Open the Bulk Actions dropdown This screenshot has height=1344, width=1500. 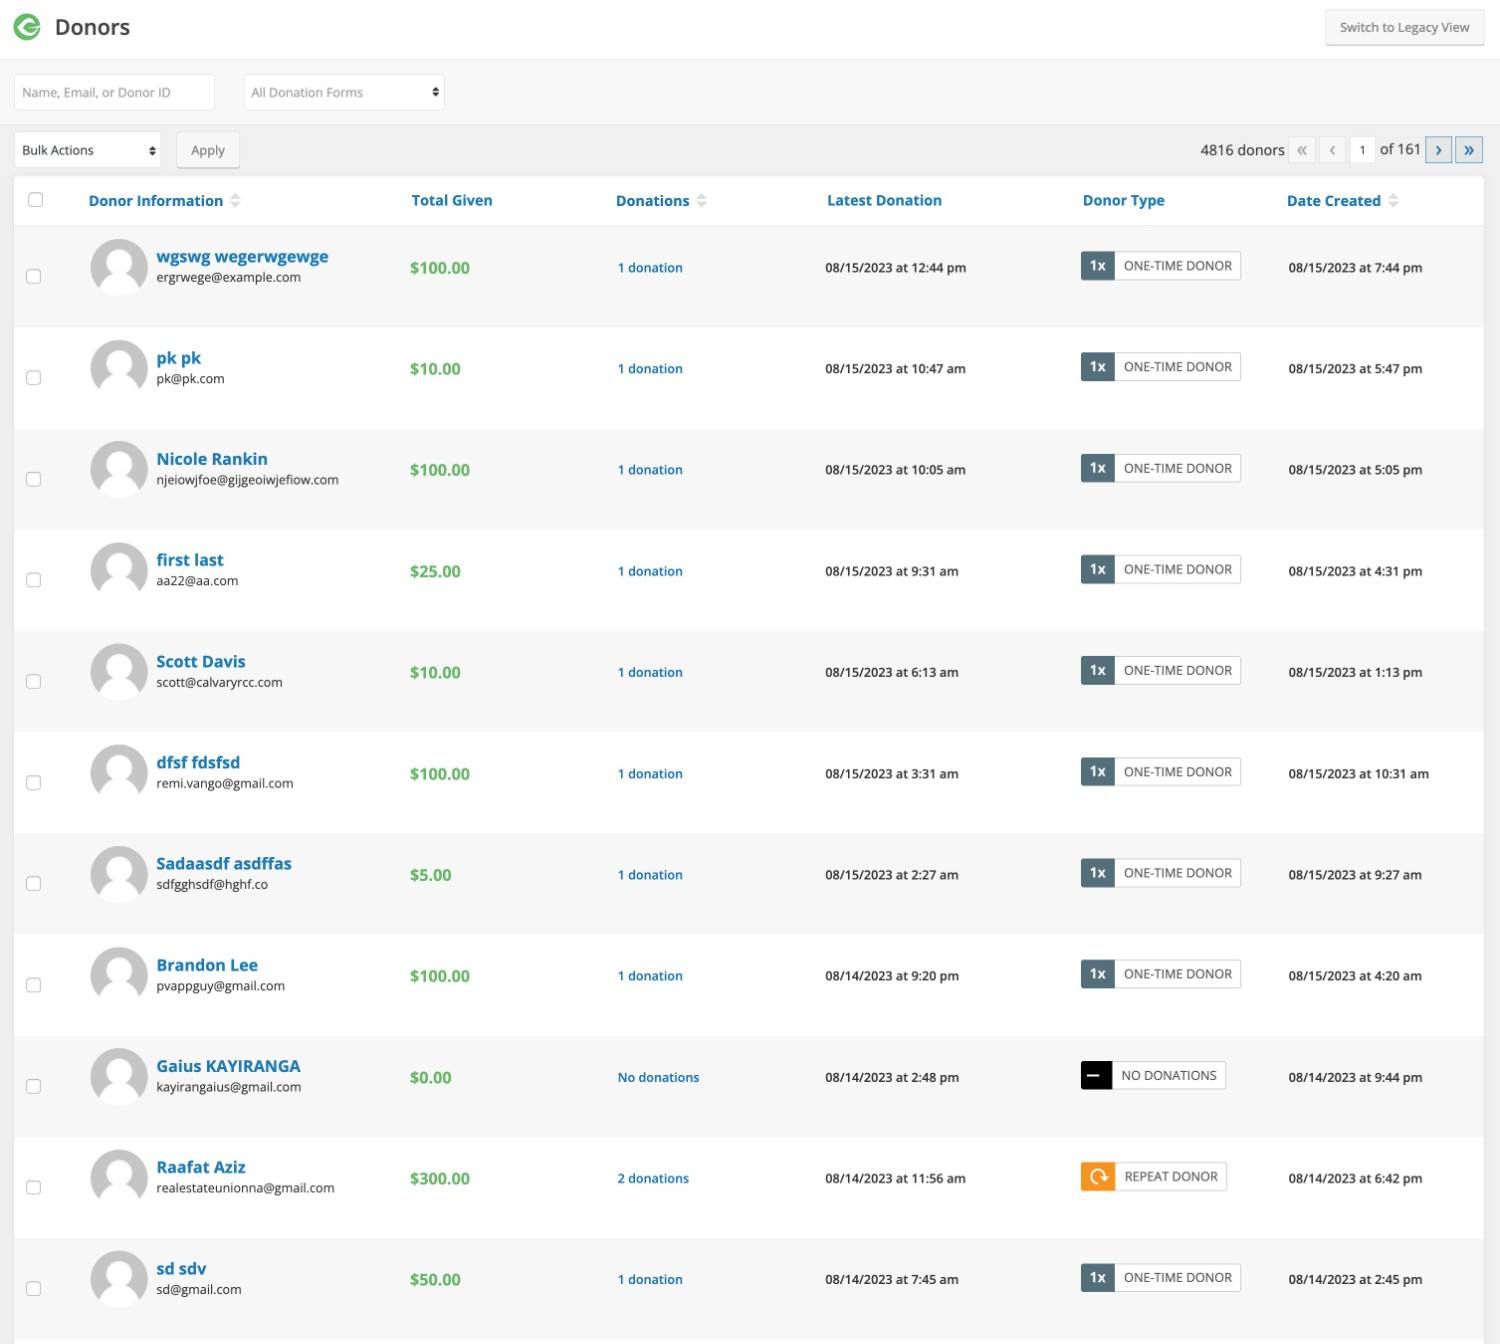tap(88, 150)
